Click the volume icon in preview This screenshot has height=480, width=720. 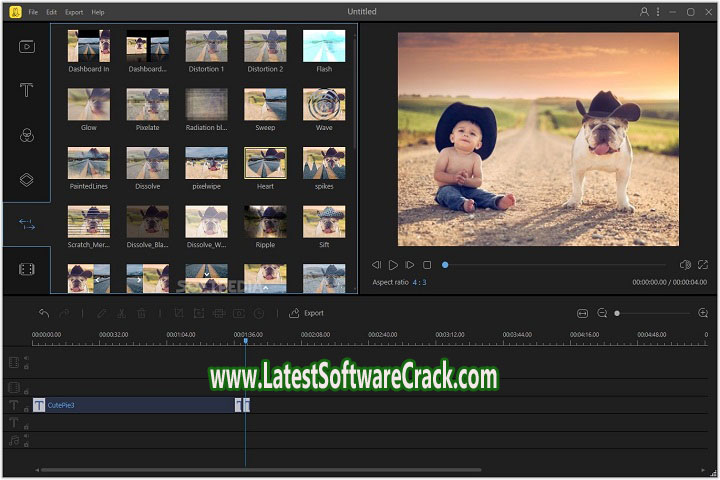pyautogui.click(x=685, y=265)
